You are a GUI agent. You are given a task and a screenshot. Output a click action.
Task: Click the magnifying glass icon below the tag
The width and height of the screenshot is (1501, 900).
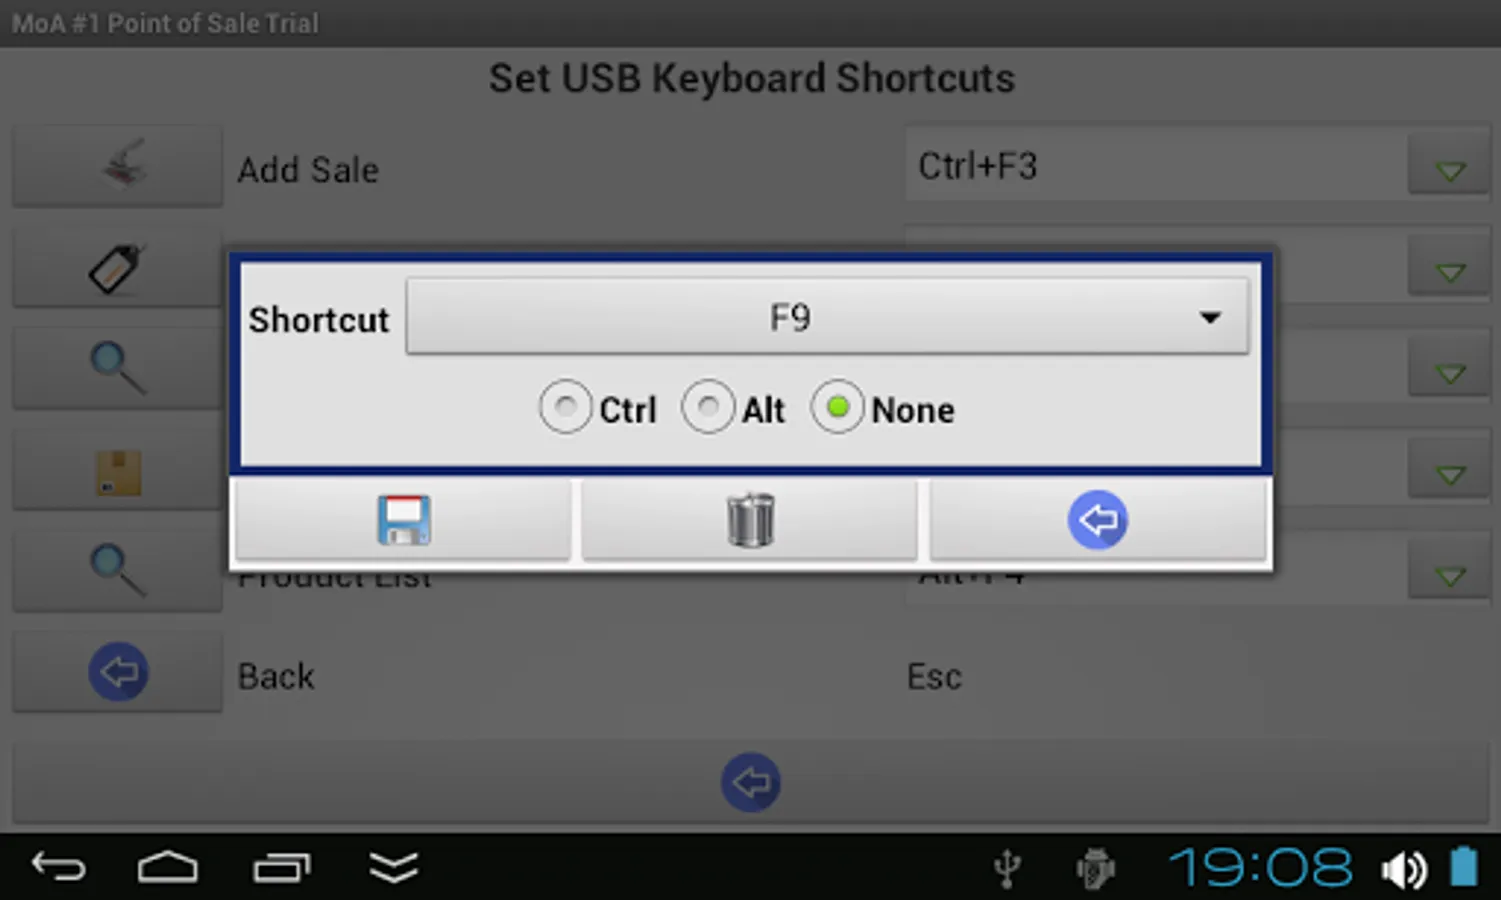[x=117, y=369]
